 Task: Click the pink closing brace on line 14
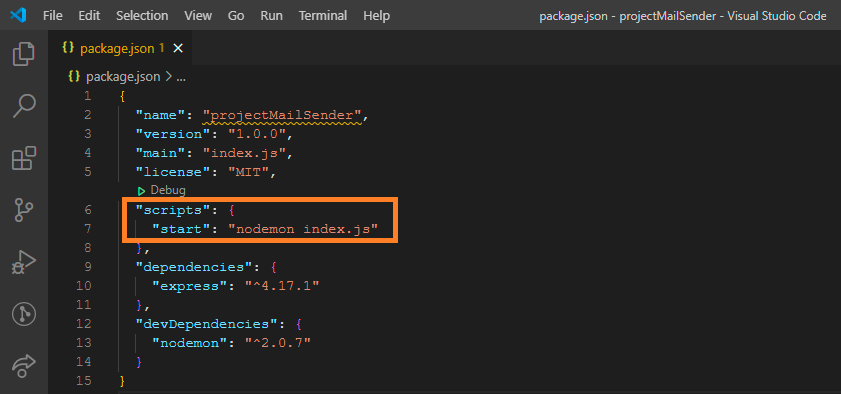(139, 362)
